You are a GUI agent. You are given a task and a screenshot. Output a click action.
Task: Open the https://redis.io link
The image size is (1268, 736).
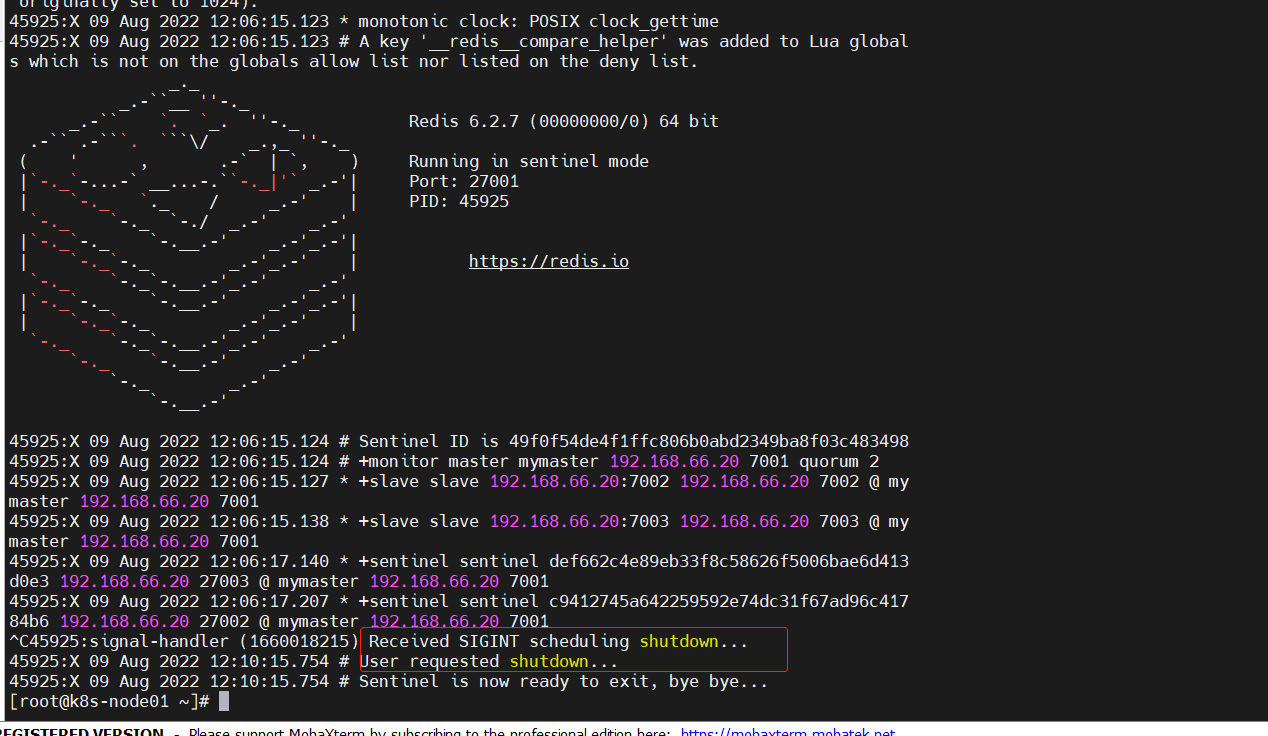point(549,261)
